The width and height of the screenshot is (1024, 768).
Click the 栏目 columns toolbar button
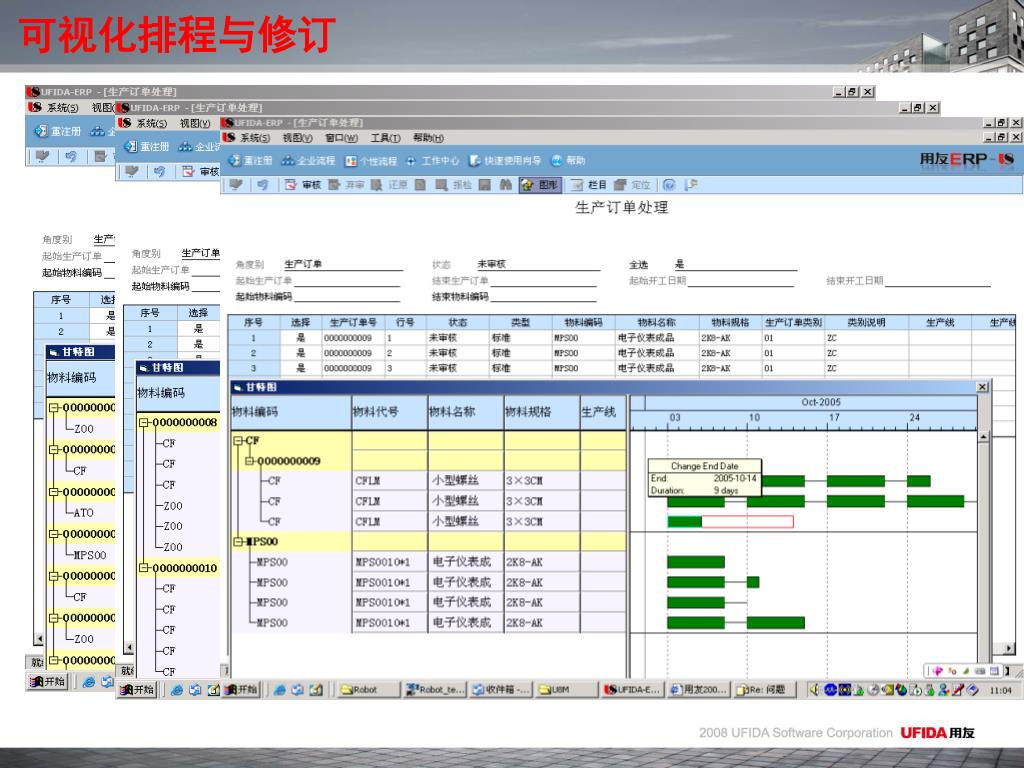coord(588,185)
